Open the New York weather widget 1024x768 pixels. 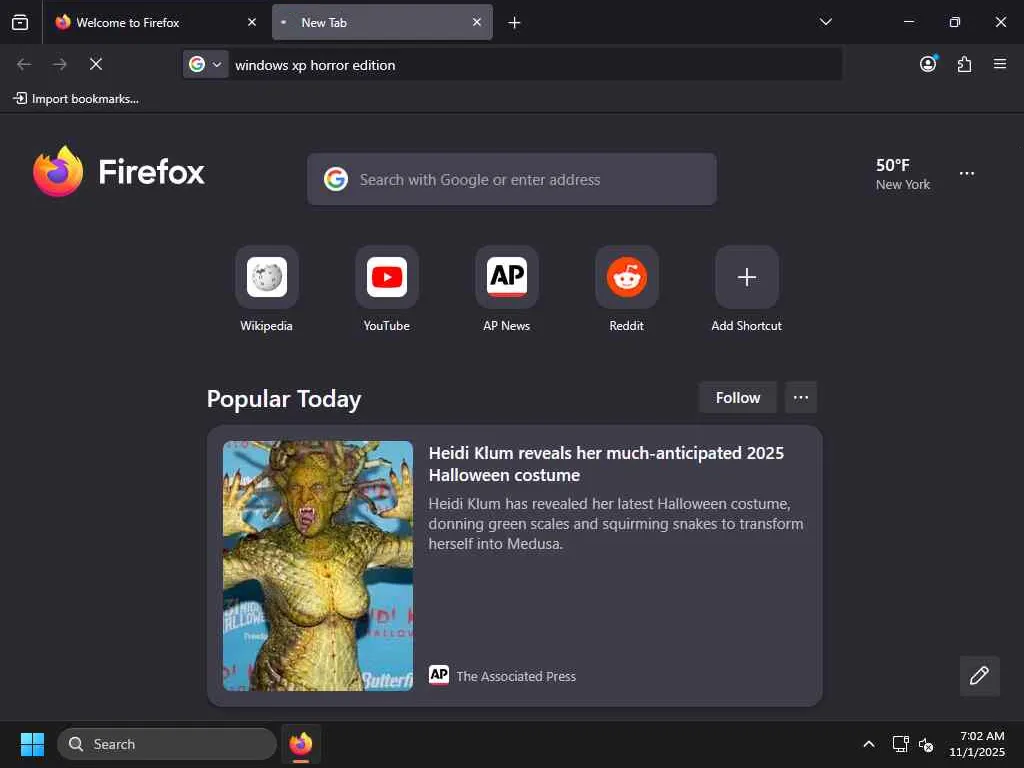click(903, 174)
